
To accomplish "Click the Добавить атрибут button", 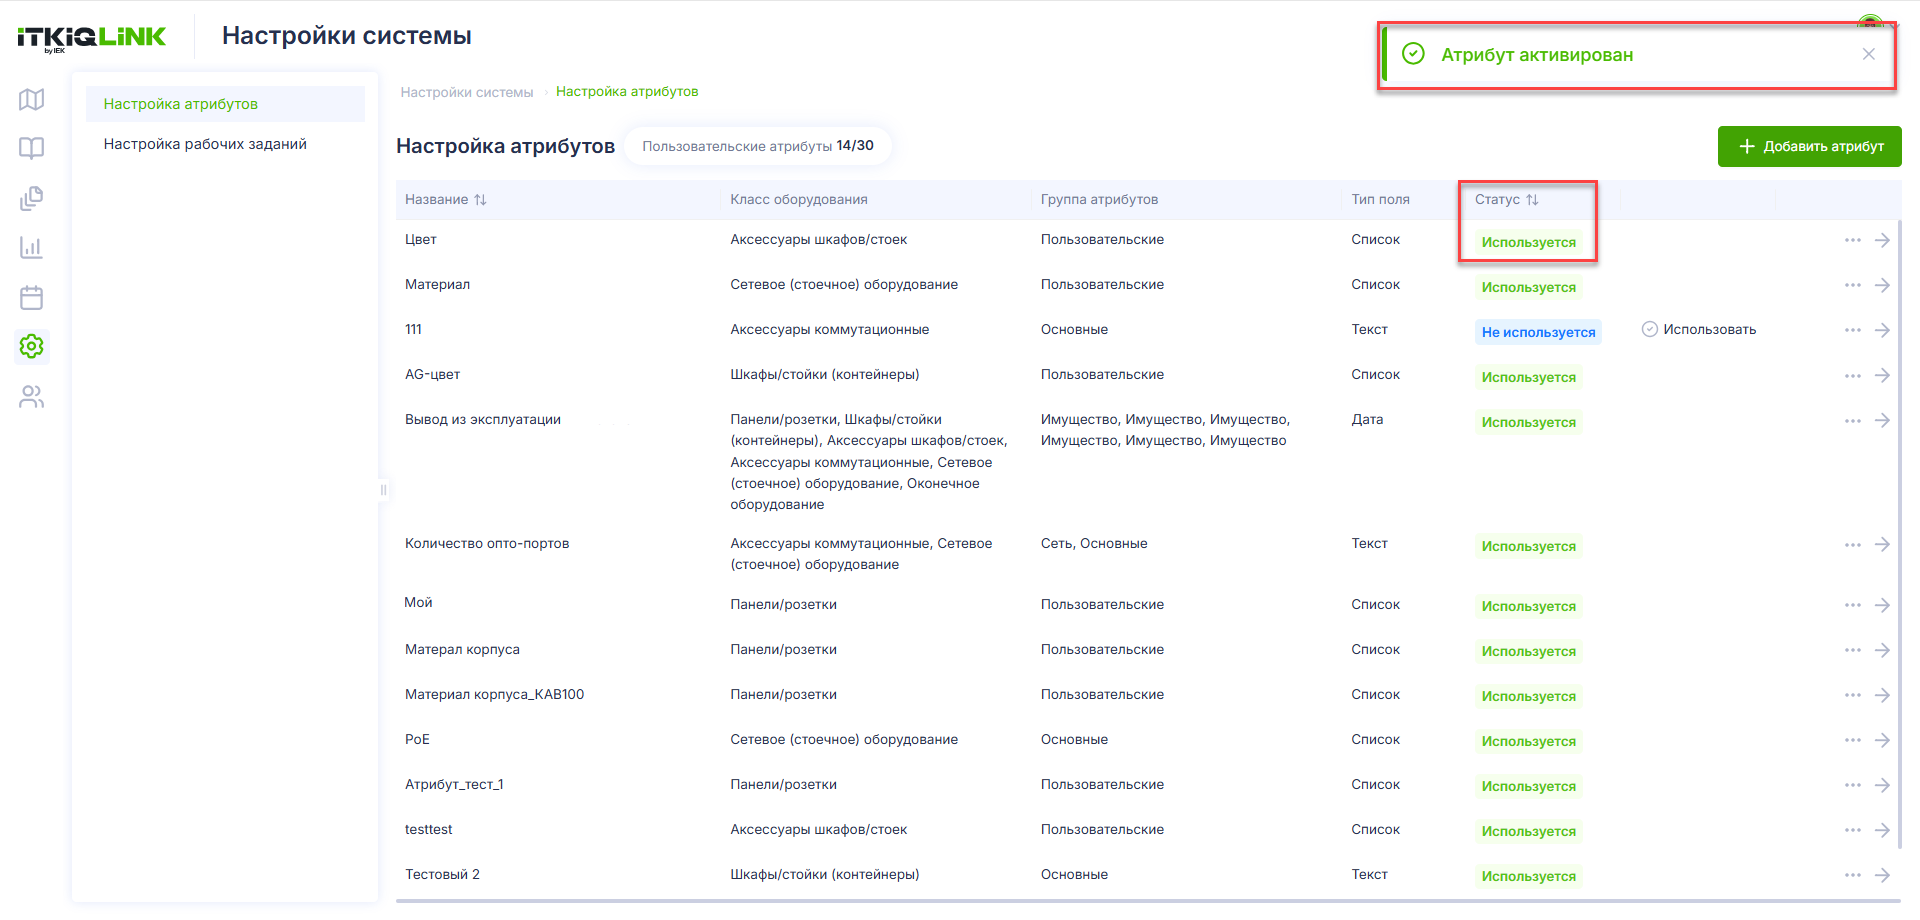I will [1810, 146].
